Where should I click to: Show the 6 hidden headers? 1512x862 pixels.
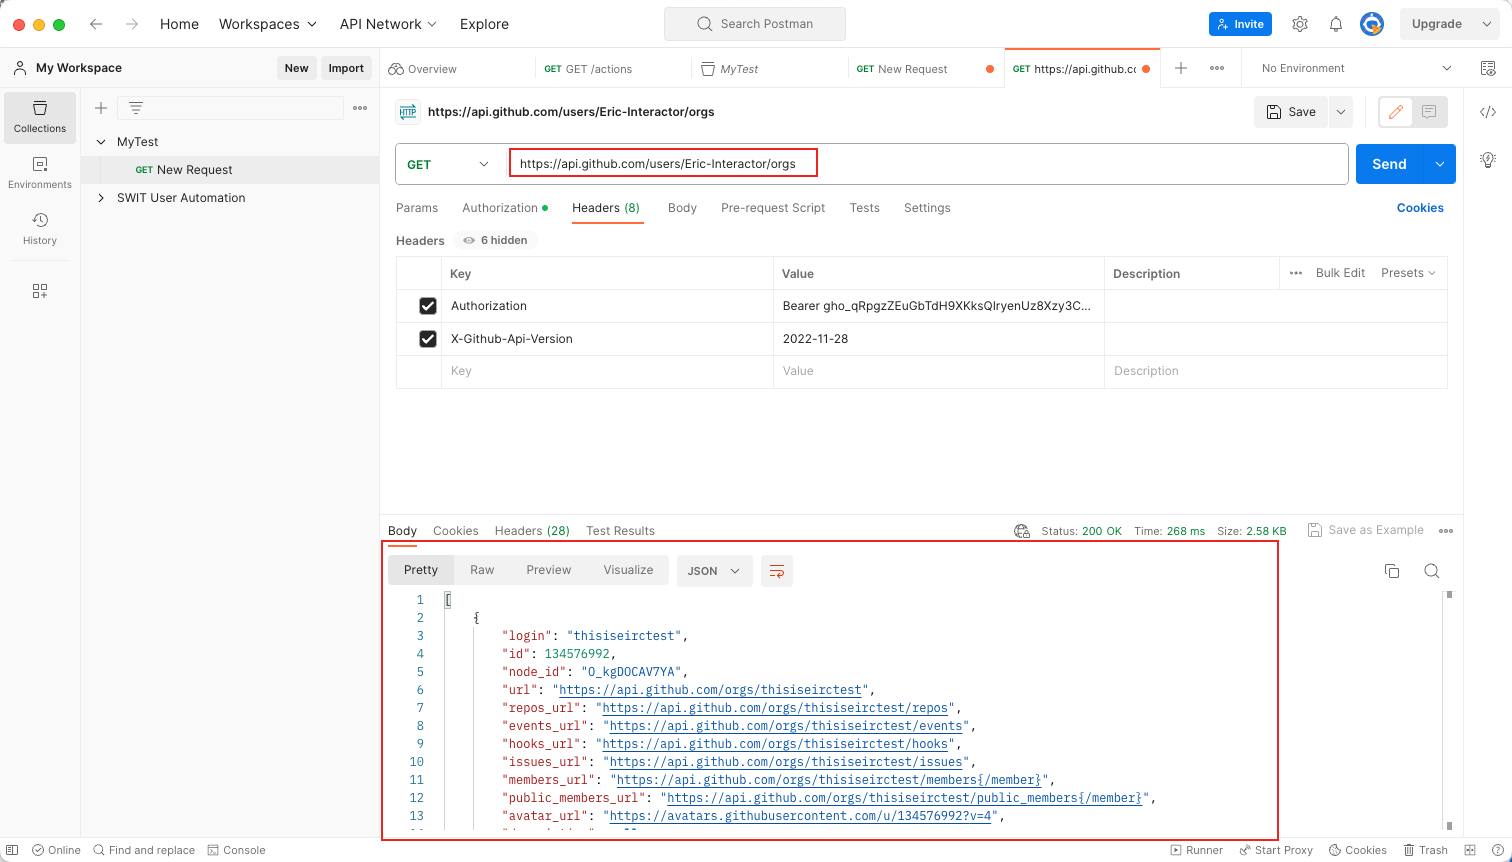tap(496, 240)
